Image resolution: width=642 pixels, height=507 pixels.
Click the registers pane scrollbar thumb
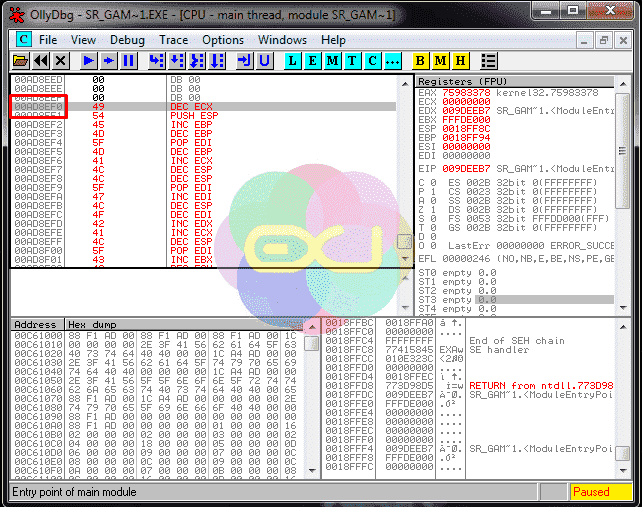coord(623,151)
